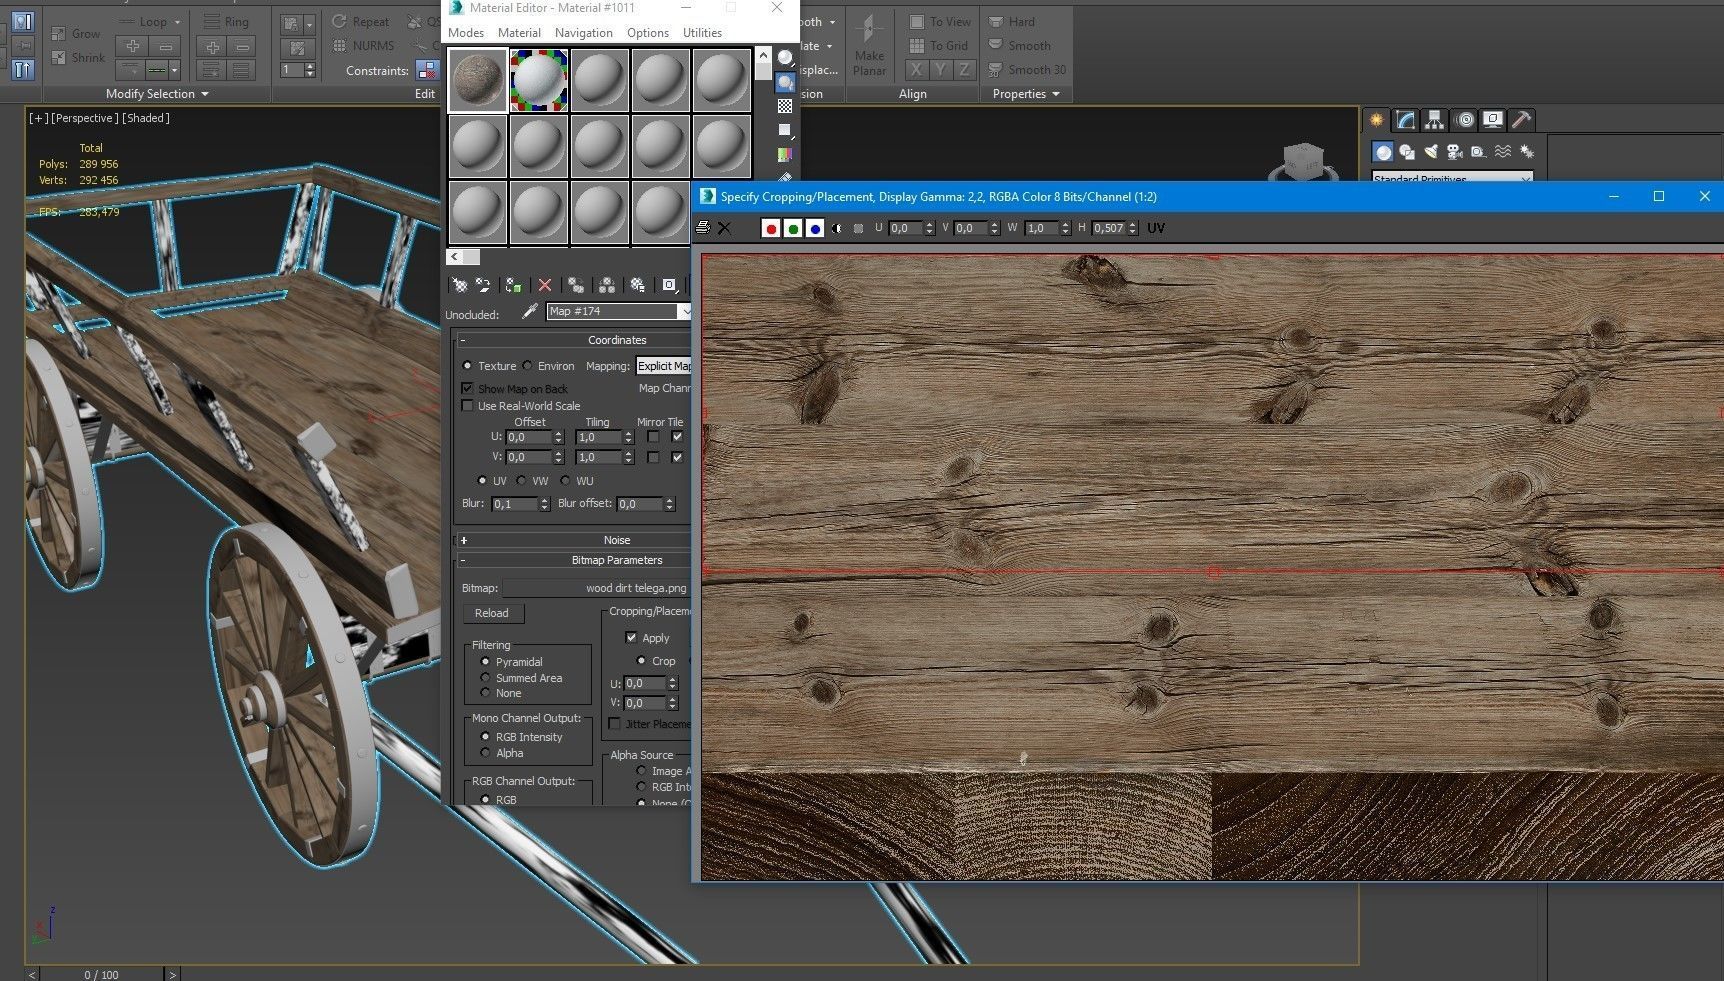Open the Hierarchy panel icon
Screen dimensions: 1724x981
click(1435, 120)
